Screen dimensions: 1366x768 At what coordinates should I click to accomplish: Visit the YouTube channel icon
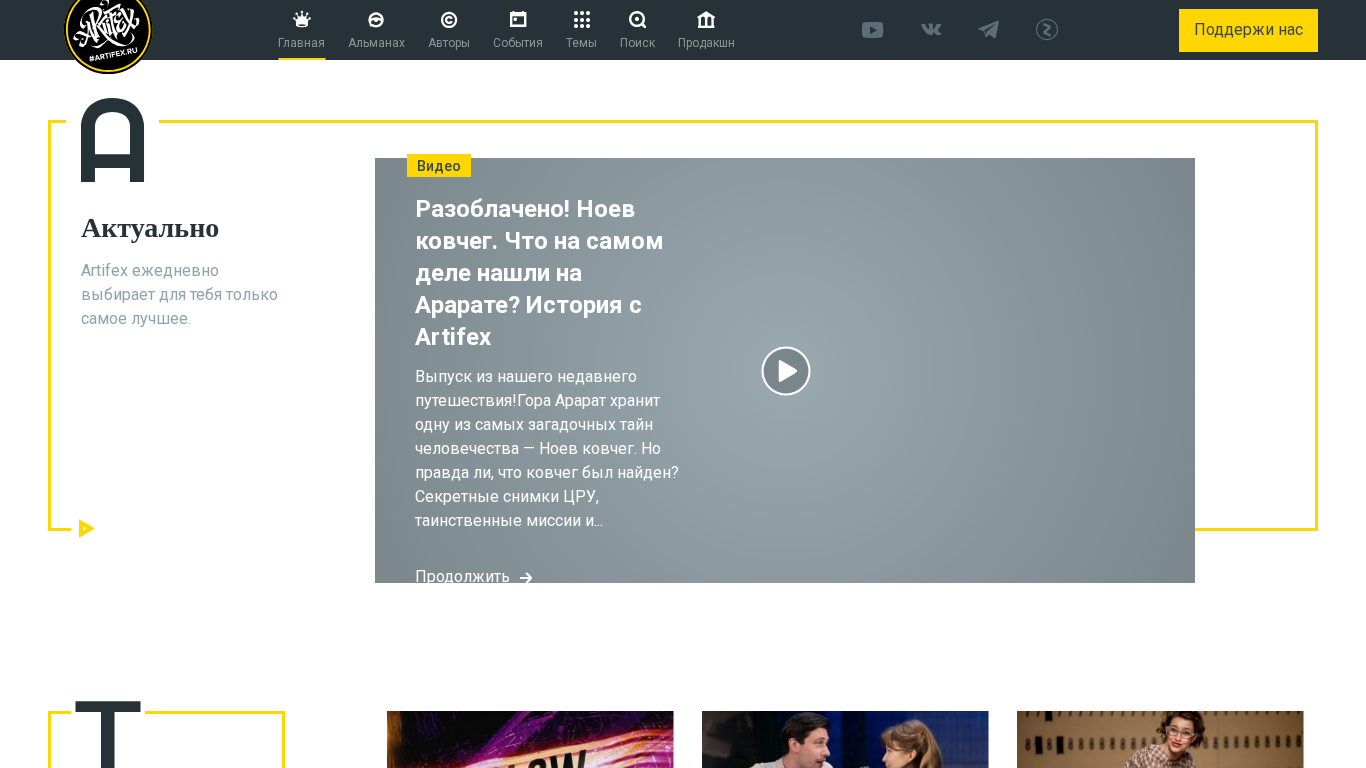(872, 30)
